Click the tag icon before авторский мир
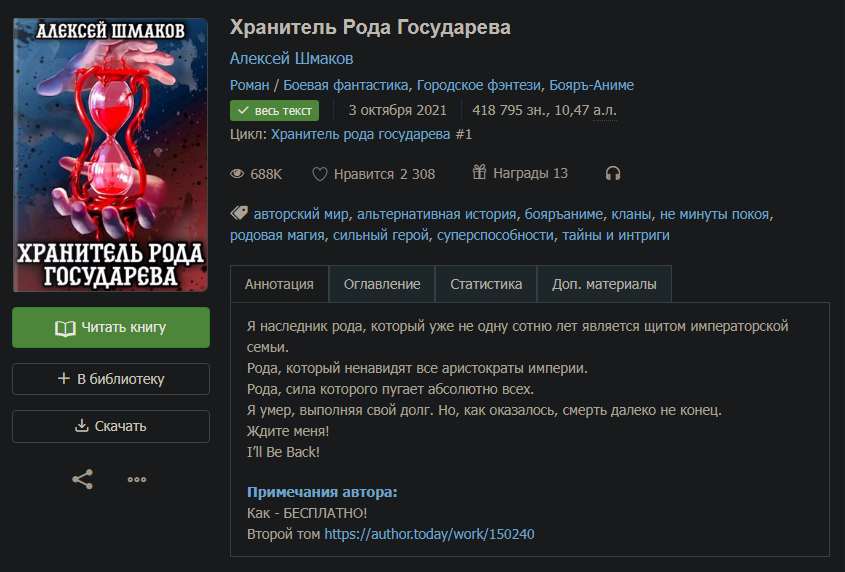The image size is (845, 572). [x=239, y=213]
